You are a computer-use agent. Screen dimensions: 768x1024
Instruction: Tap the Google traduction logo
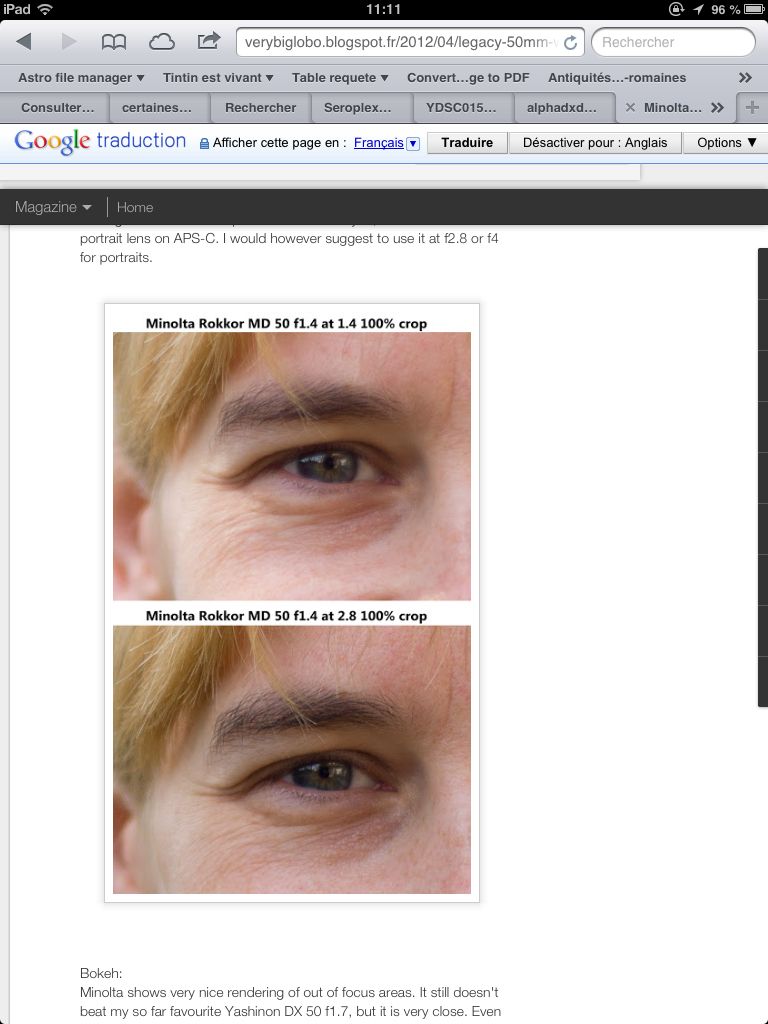click(100, 141)
